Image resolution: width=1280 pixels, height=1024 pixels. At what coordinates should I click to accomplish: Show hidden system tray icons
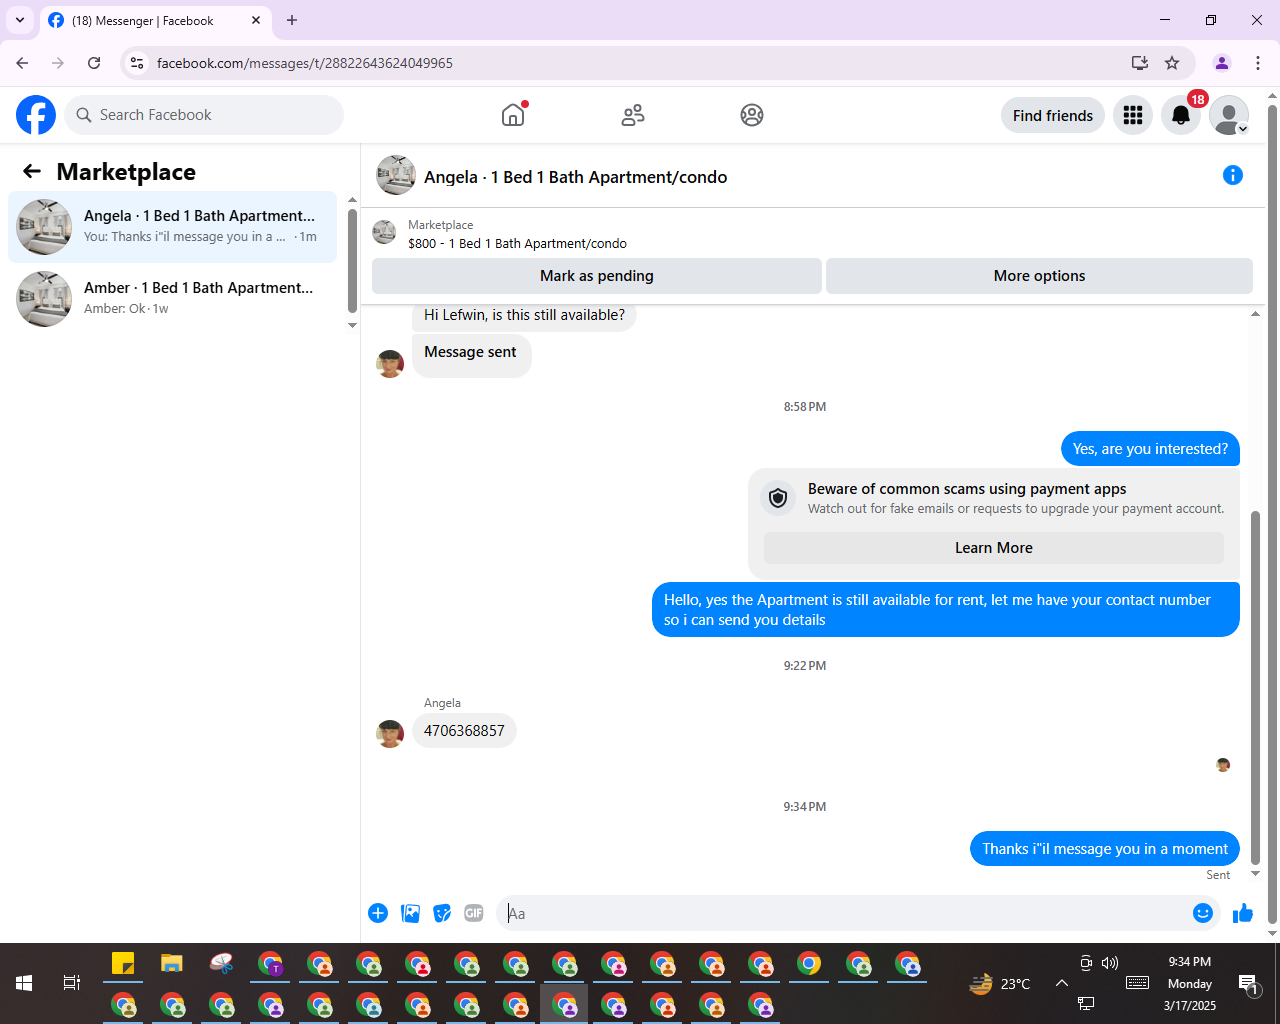[x=1062, y=984]
